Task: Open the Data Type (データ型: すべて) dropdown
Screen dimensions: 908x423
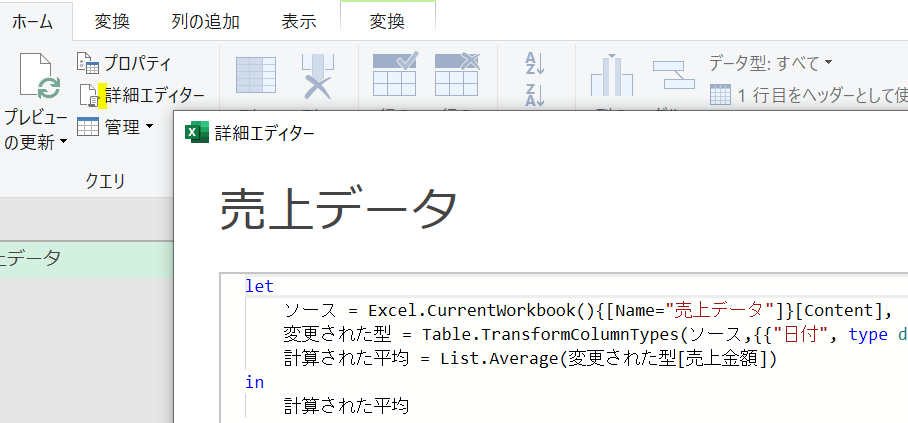Action: 771,63
